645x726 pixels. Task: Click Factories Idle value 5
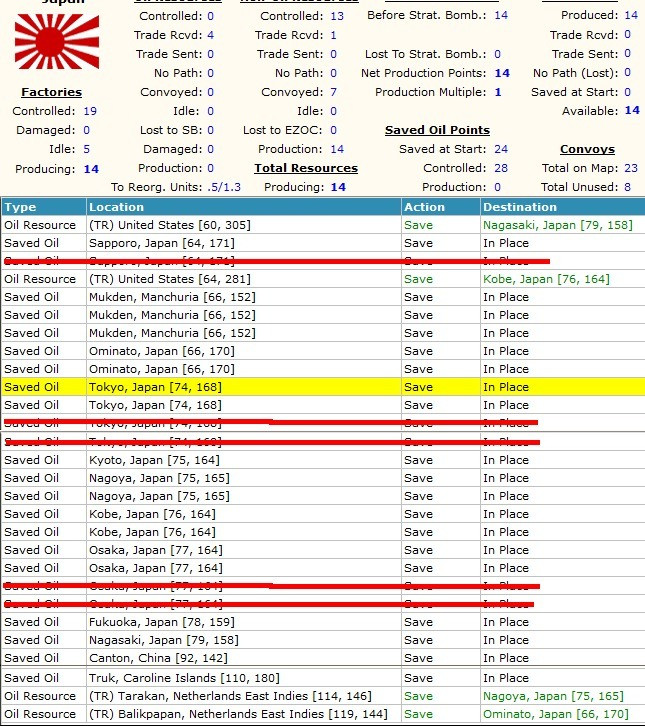(x=87, y=149)
